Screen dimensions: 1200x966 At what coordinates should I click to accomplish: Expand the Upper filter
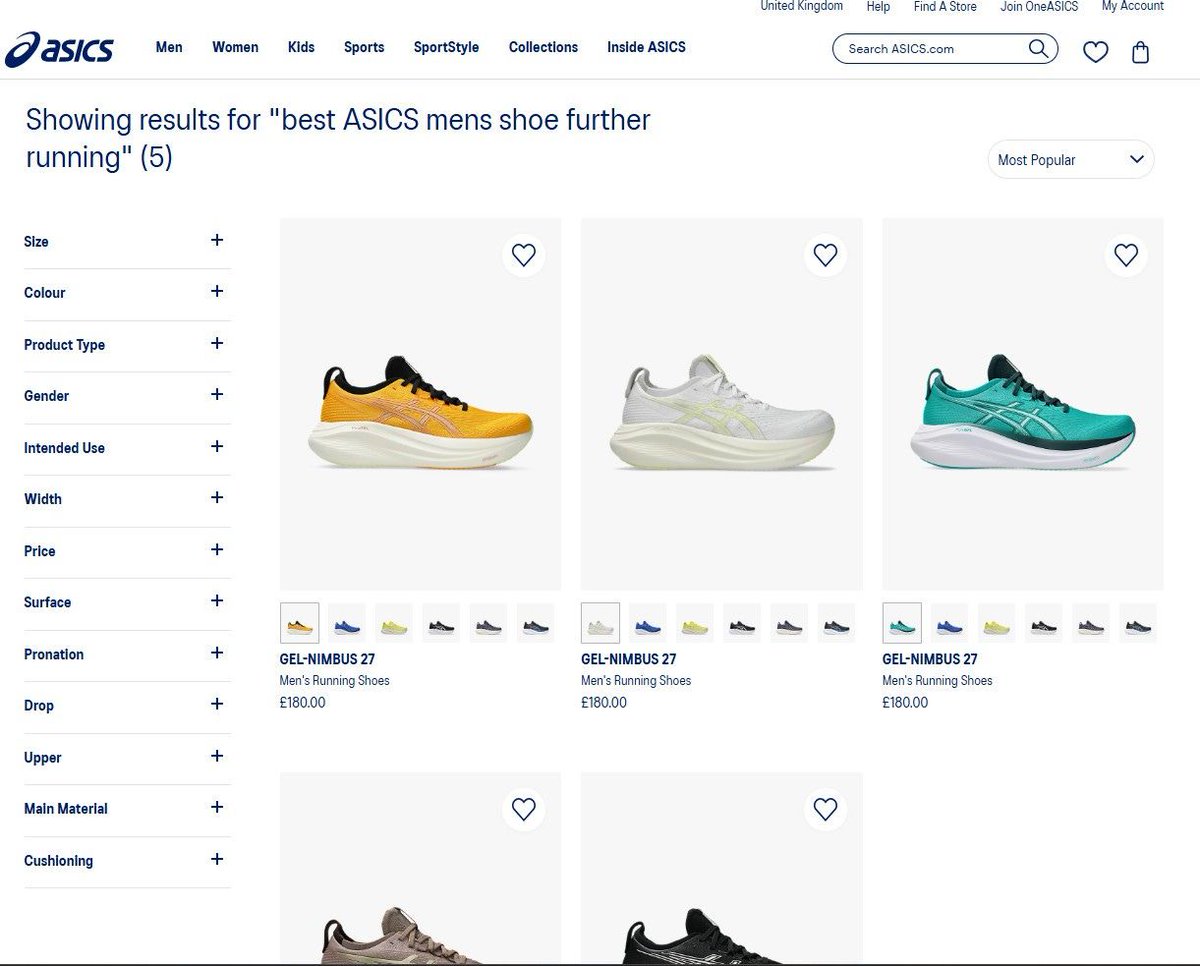pyautogui.click(x=127, y=757)
